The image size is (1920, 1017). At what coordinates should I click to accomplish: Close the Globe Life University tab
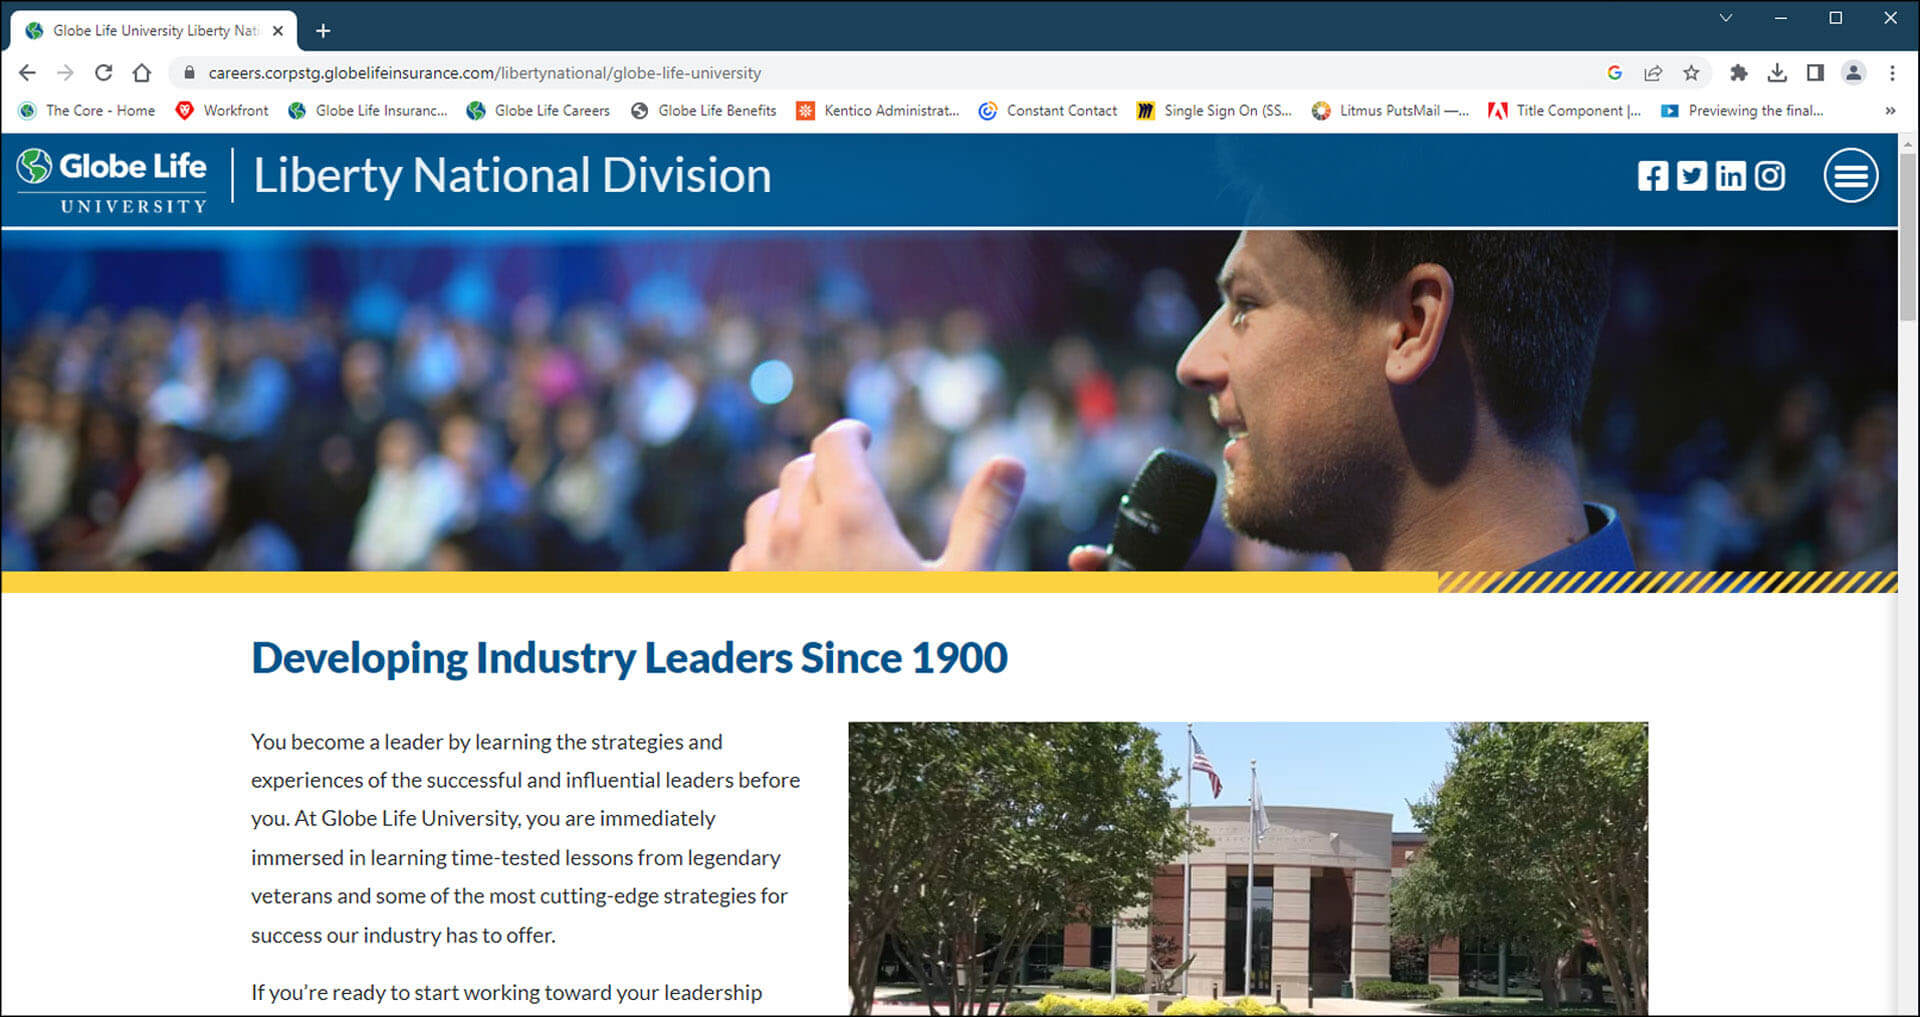coord(278,31)
